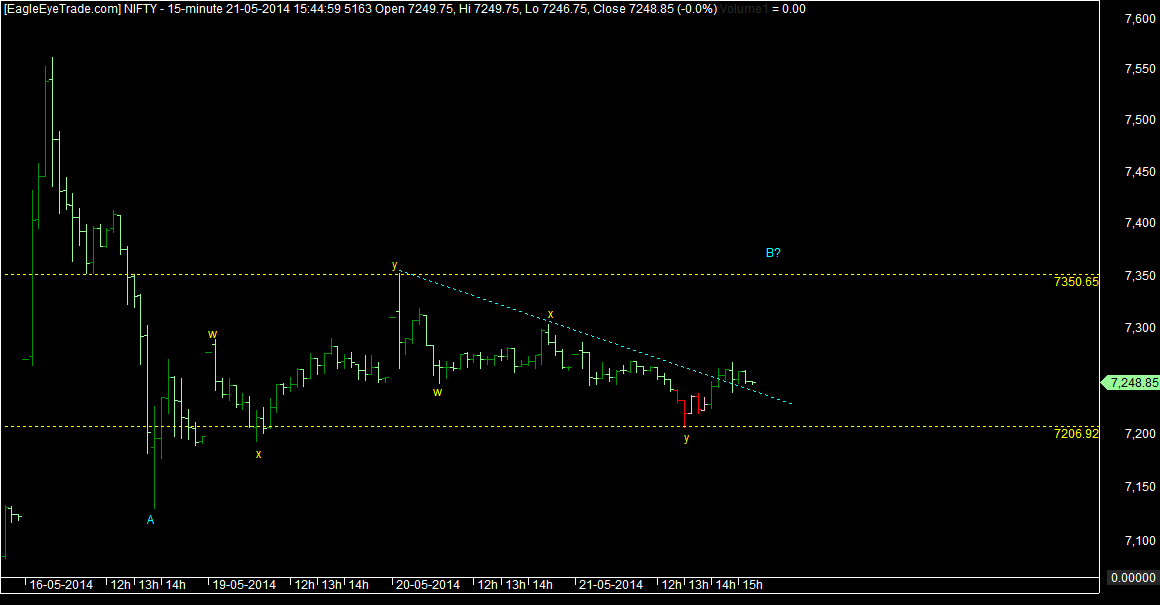Click the 12h label after 16-05-2014
Screen dimensions: 1160x605
[121, 585]
